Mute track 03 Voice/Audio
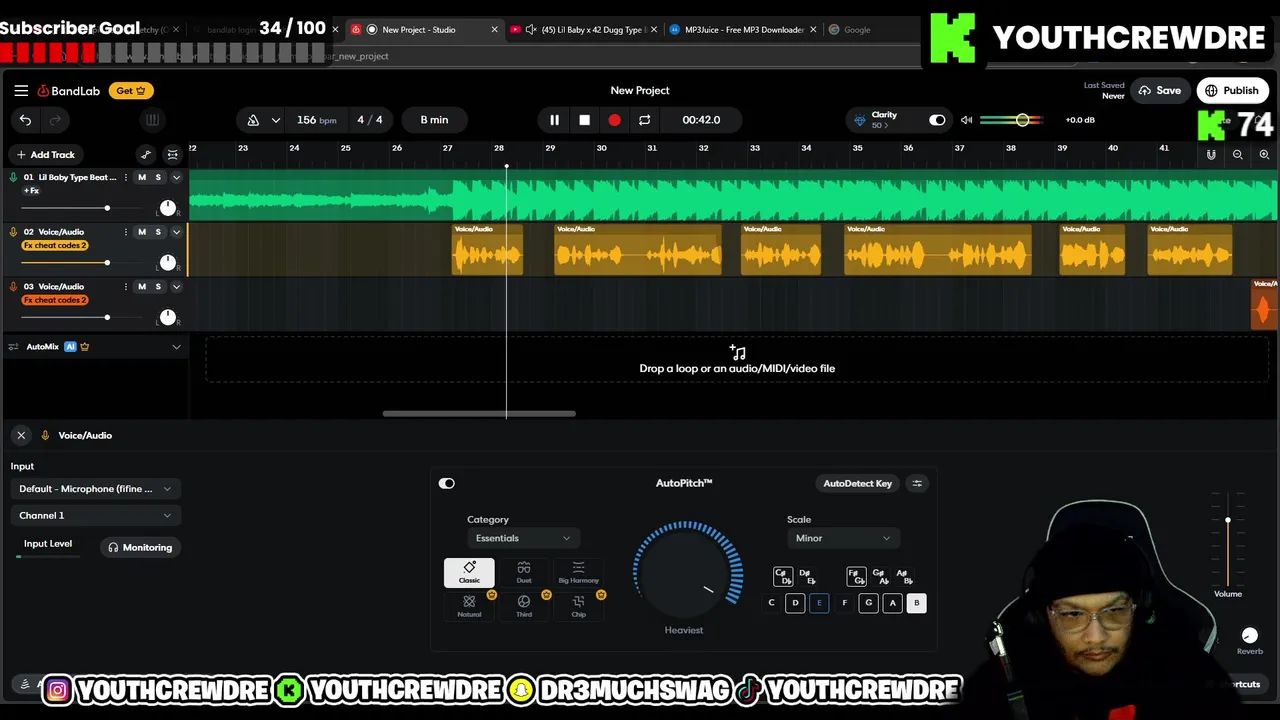 (142, 287)
